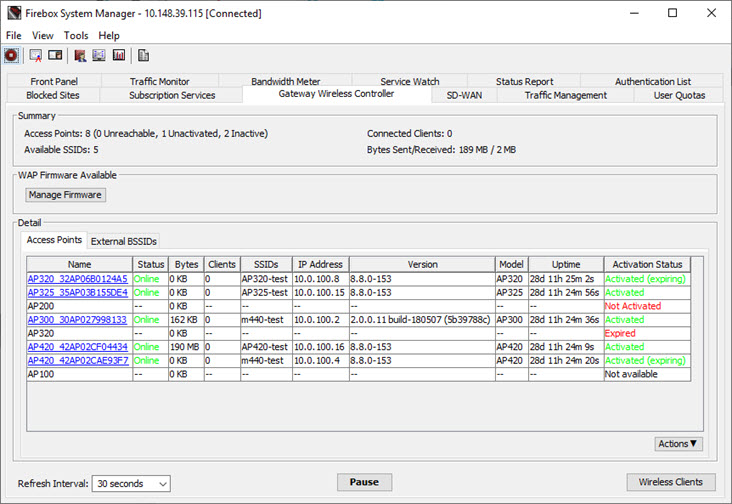Open HostWatch monitor icon in toolbar

pyautogui.click(x=99, y=55)
